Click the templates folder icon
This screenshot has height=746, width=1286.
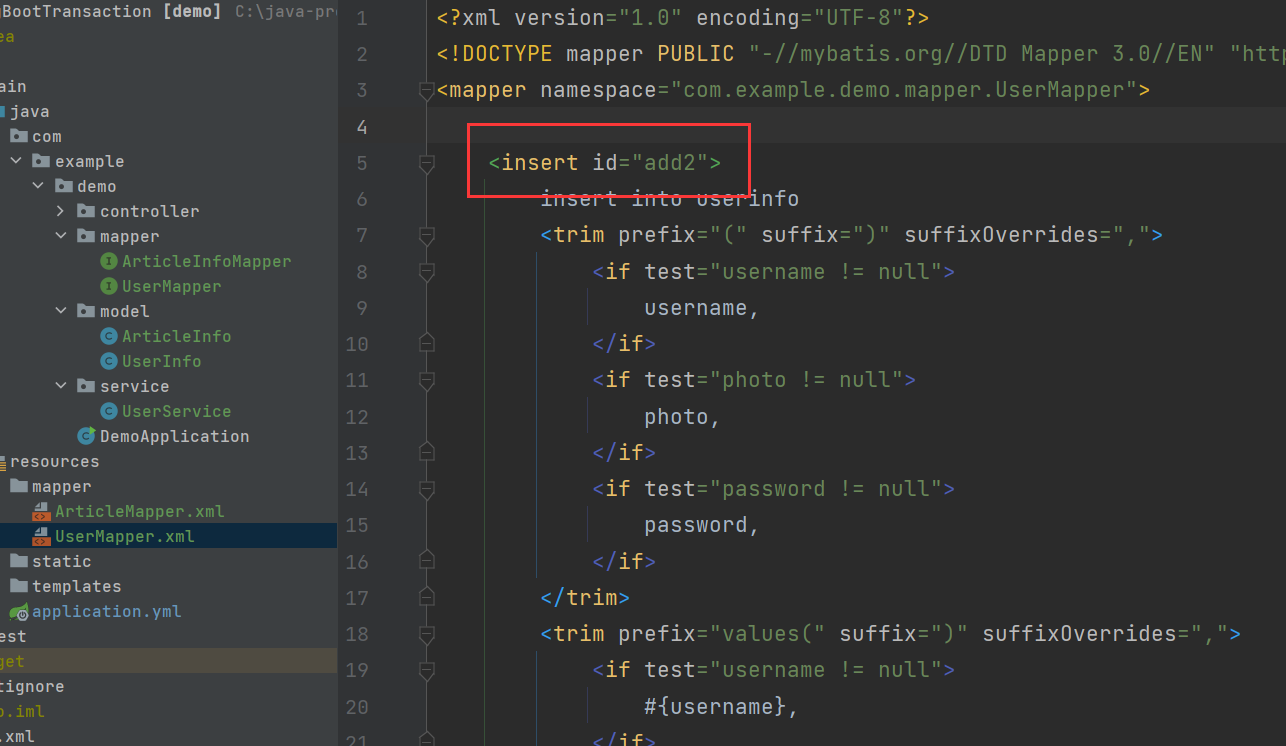(x=19, y=586)
